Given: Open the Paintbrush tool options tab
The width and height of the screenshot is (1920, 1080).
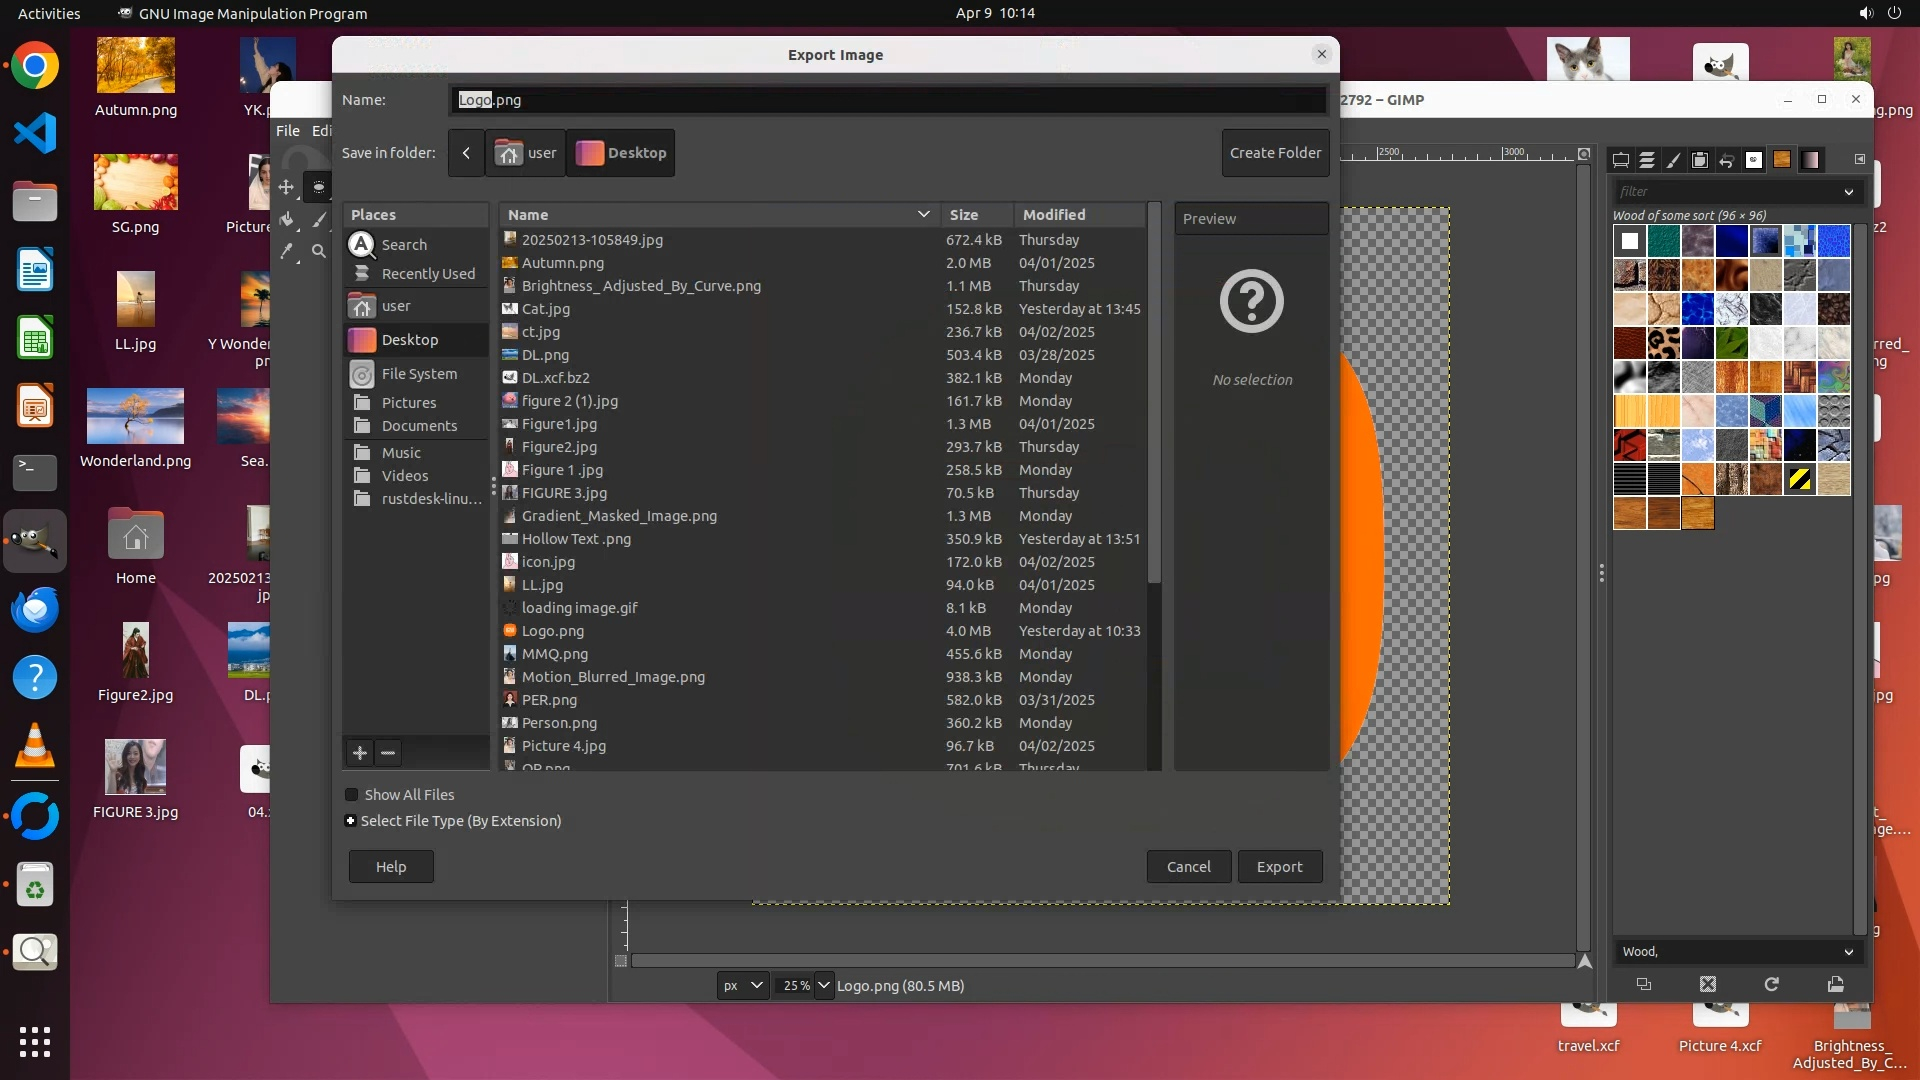Looking at the screenshot, I should tap(1673, 160).
